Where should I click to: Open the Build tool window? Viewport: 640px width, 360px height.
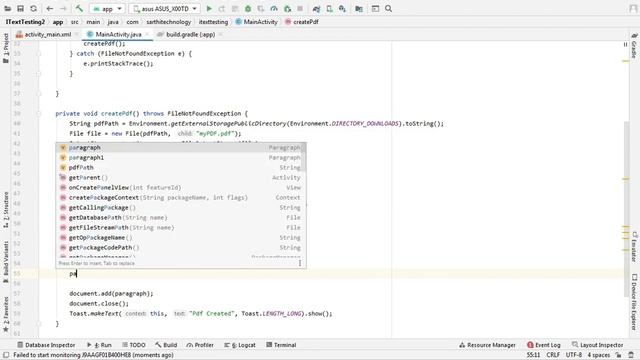click(166, 345)
